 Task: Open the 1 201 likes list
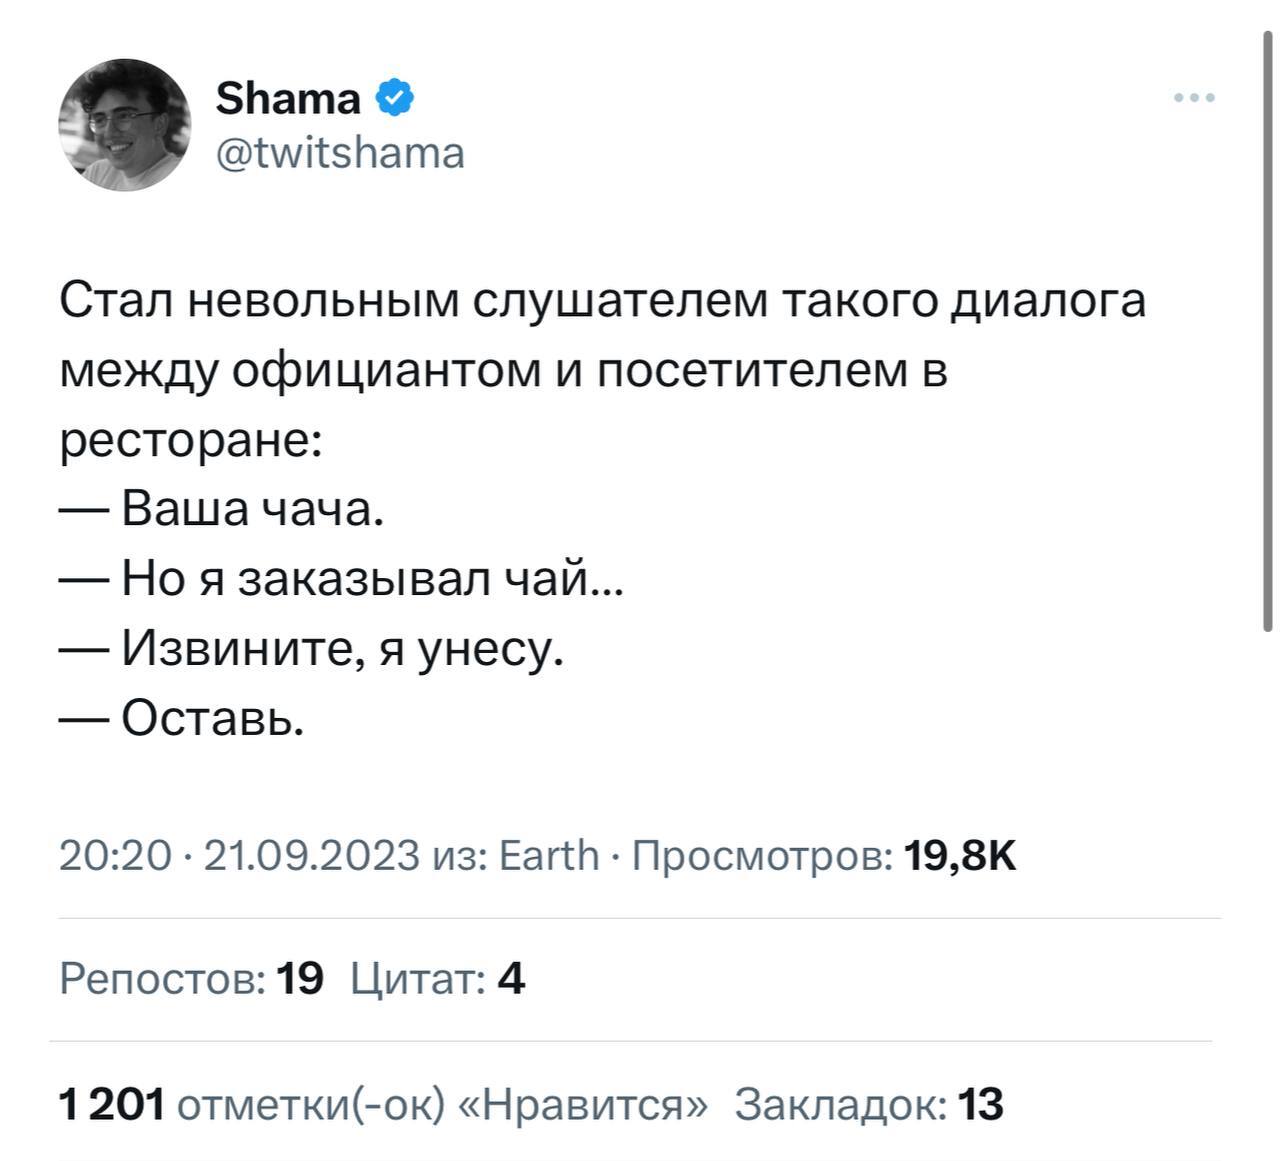pos(383,1105)
